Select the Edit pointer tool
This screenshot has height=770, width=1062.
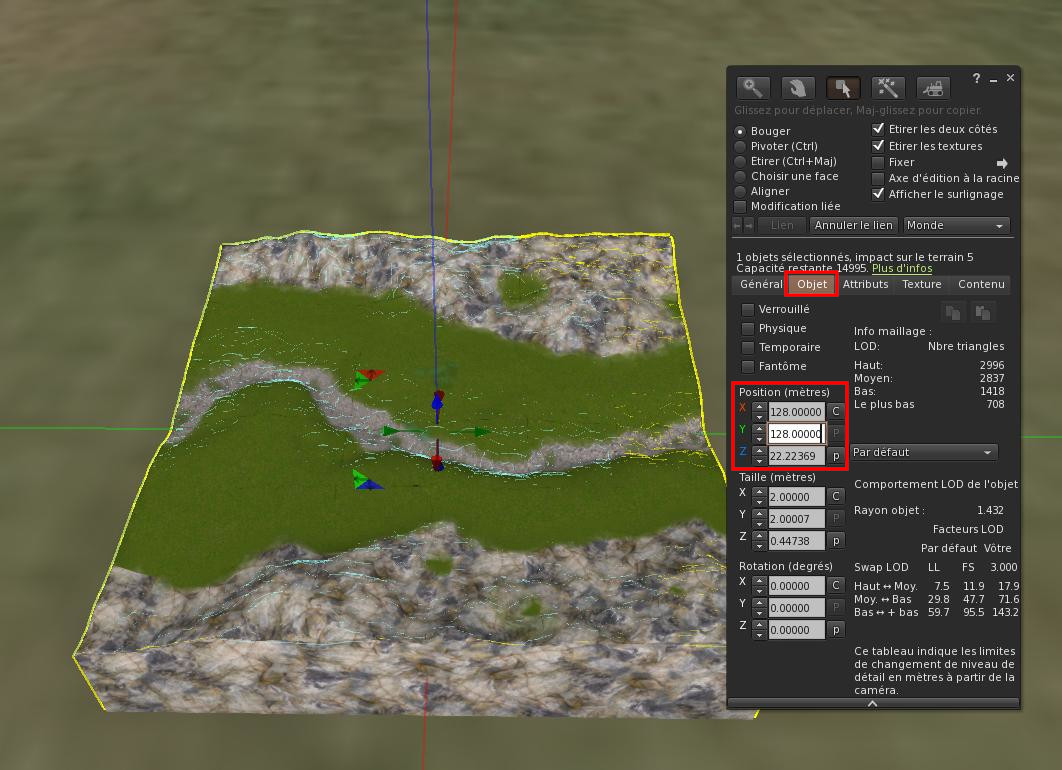point(843,89)
